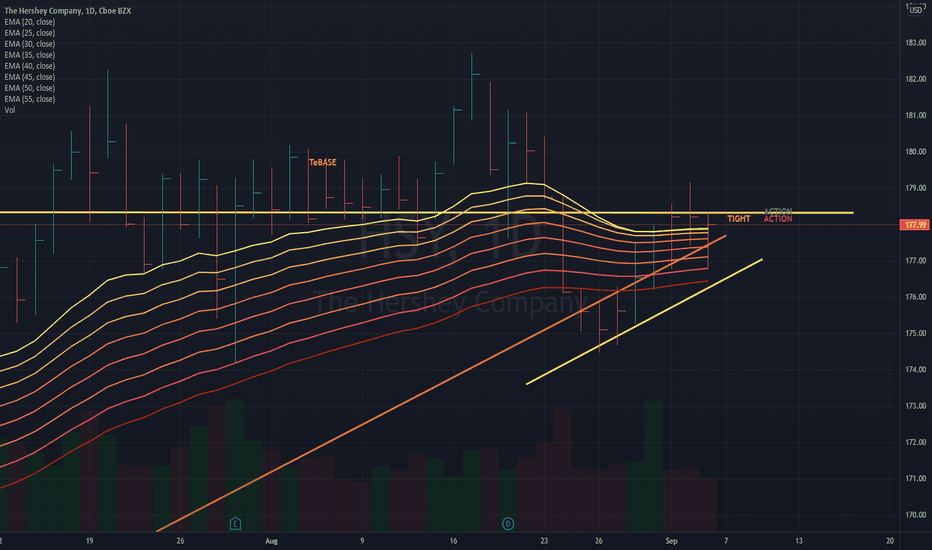Click the dividend 'D' marker icon

tap(508, 524)
